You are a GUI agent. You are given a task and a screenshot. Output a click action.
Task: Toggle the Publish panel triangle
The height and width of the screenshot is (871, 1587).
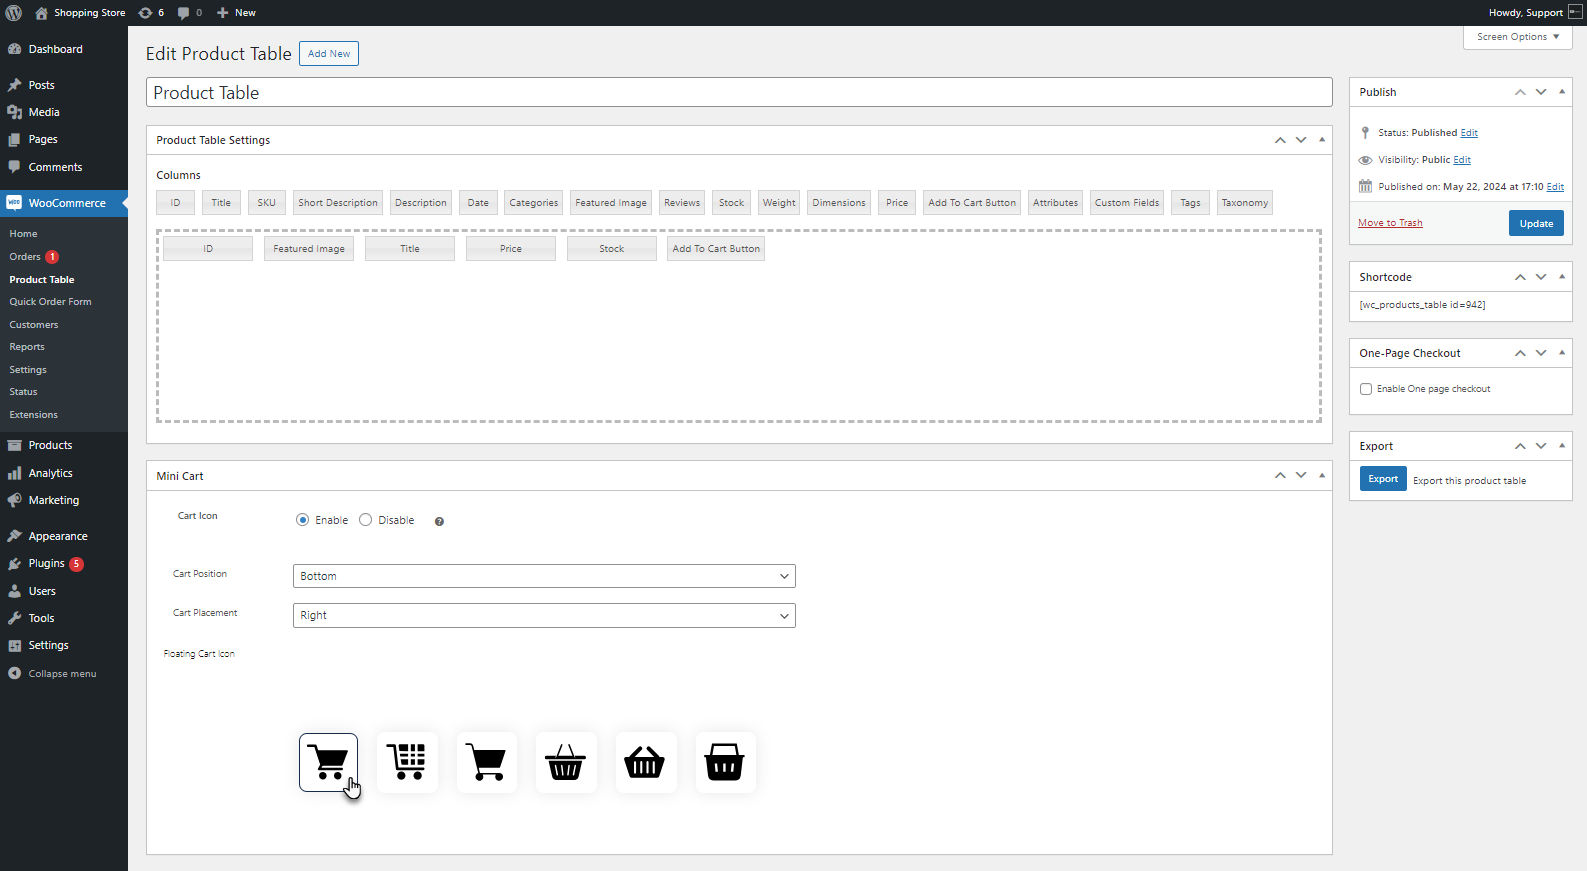pyautogui.click(x=1562, y=92)
